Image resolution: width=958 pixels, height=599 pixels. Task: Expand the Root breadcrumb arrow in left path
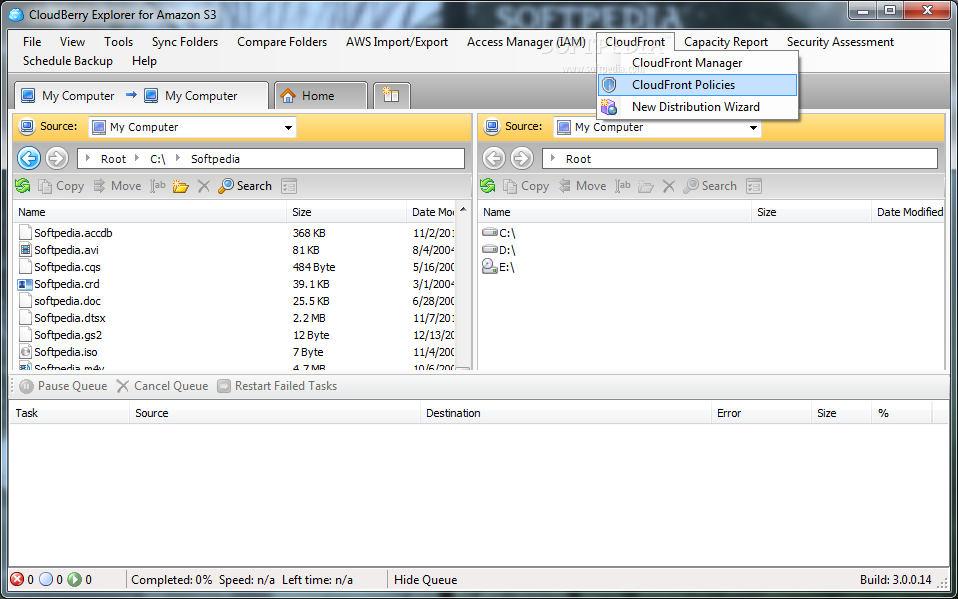click(x=89, y=159)
